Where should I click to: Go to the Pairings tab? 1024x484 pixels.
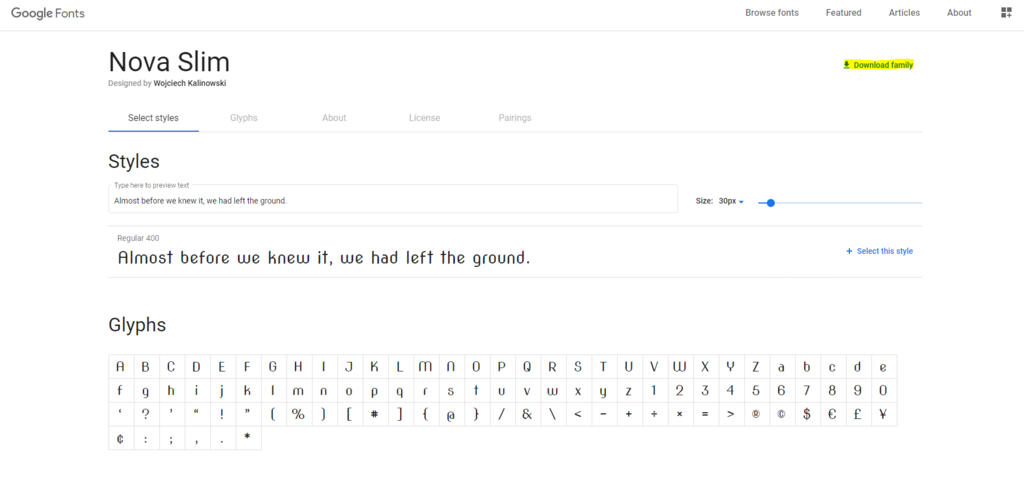click(x=515, y=118)
